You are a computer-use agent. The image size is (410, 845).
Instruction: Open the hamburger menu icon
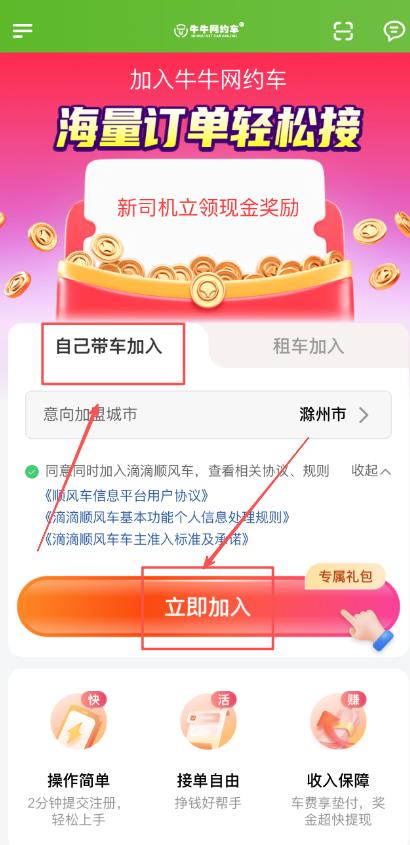[x=23, y=31]
